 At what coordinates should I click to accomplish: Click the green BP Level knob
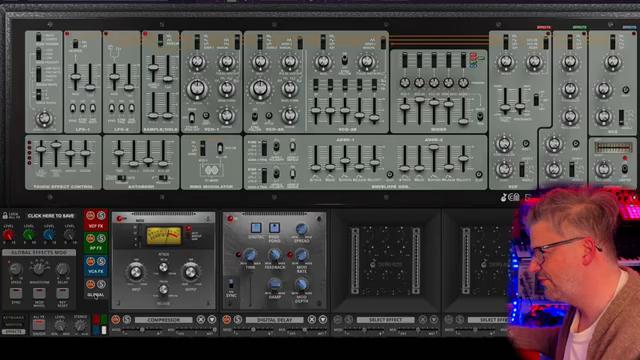click(29, 235)
